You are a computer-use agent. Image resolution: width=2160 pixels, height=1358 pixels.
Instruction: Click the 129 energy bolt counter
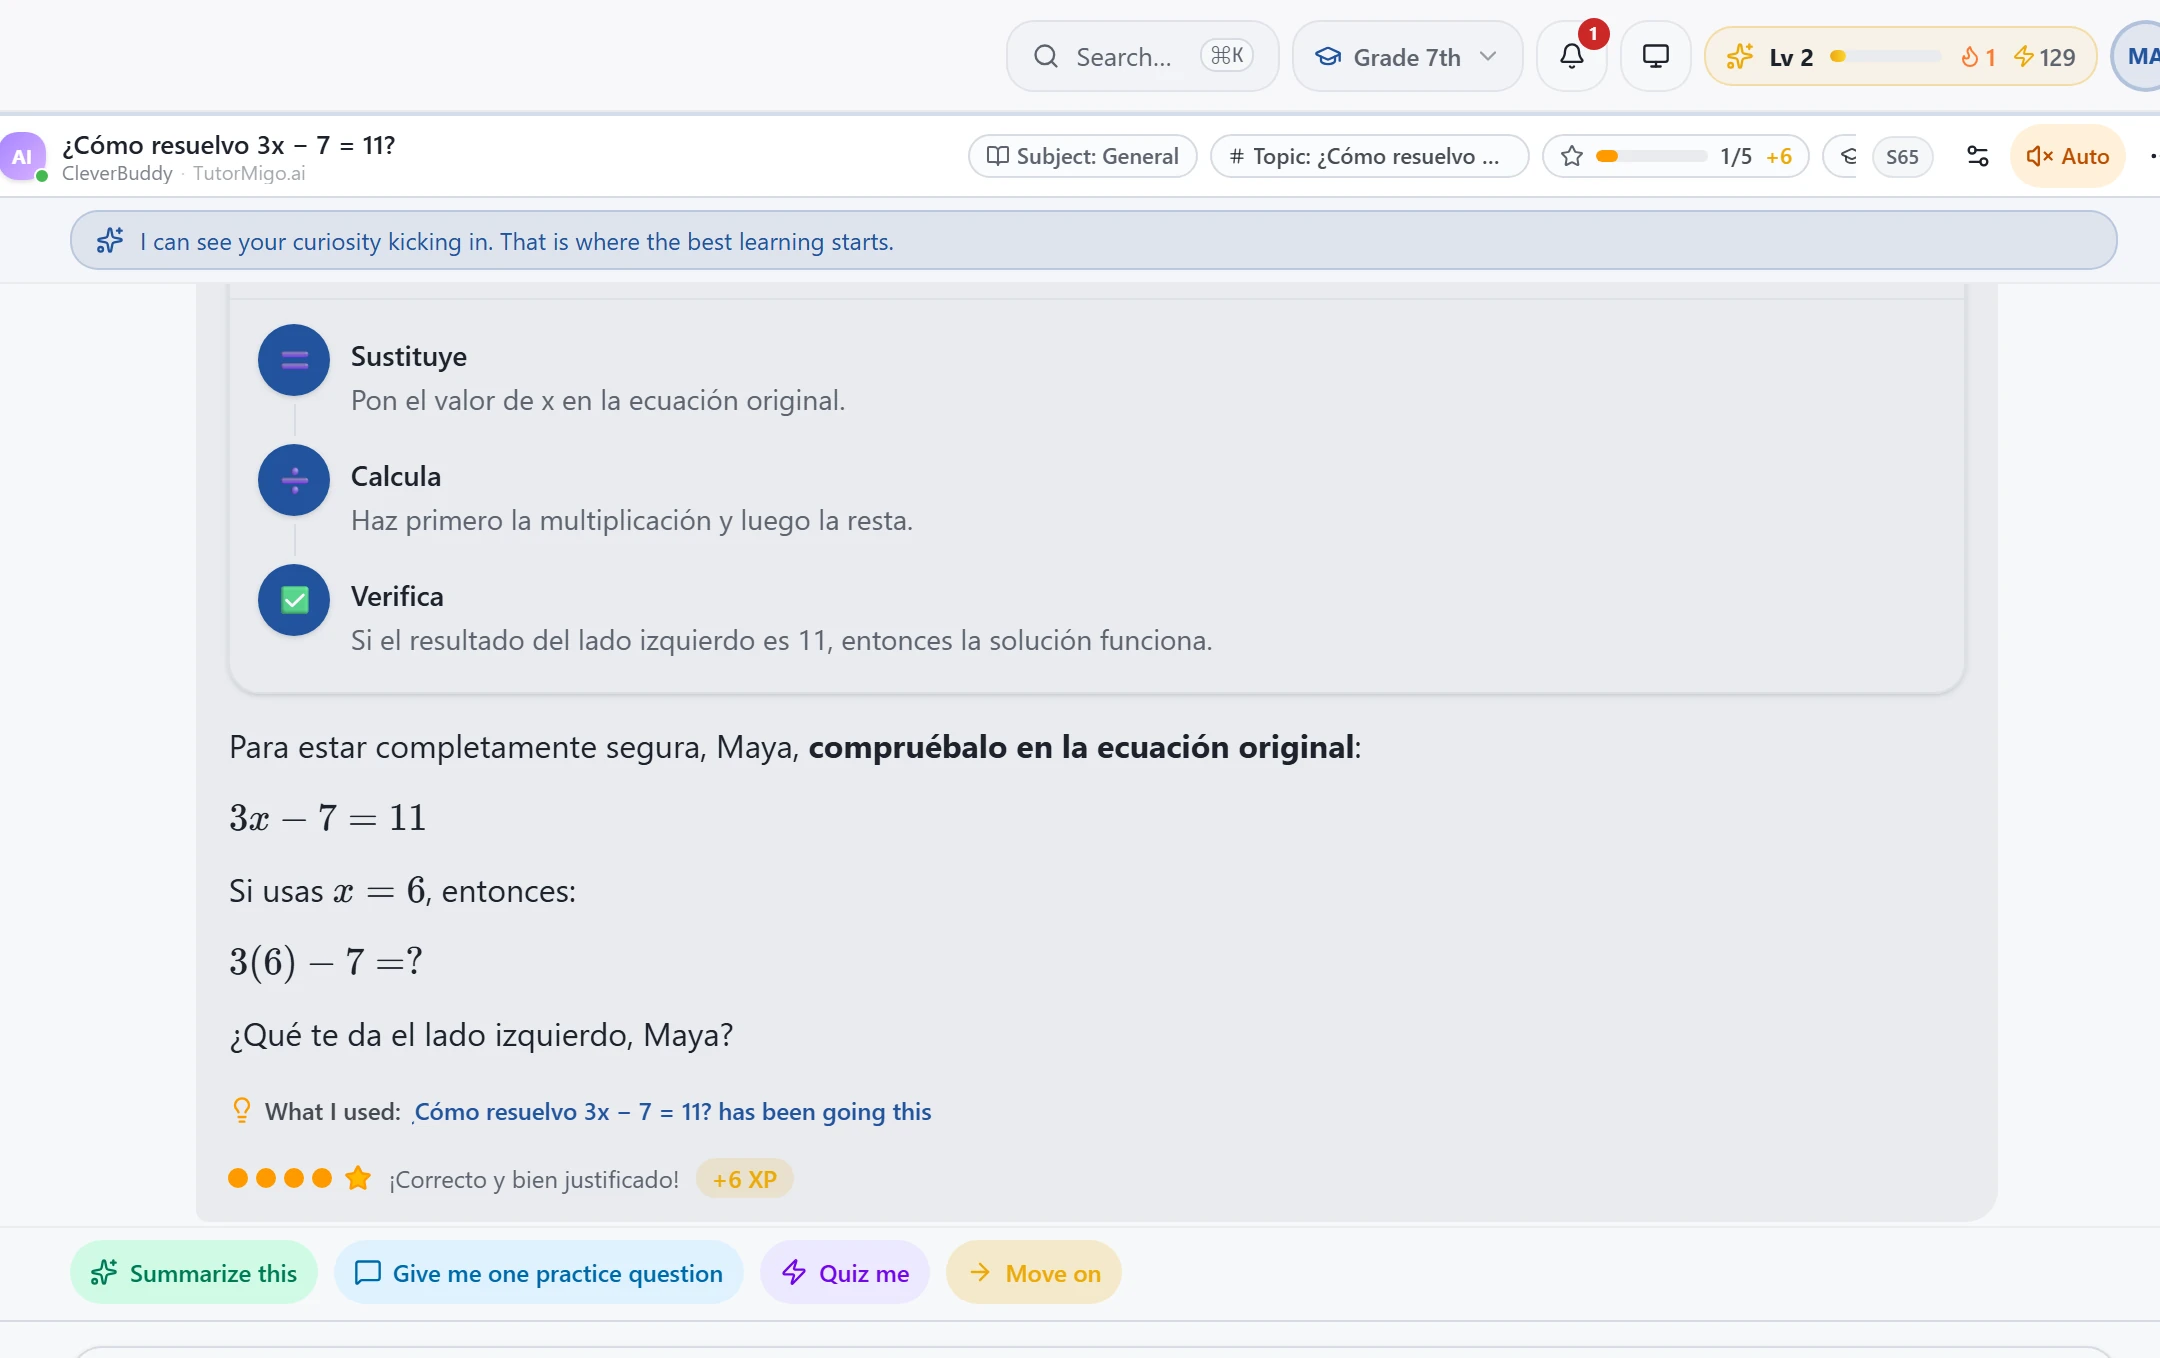(x=2045, y=57)
